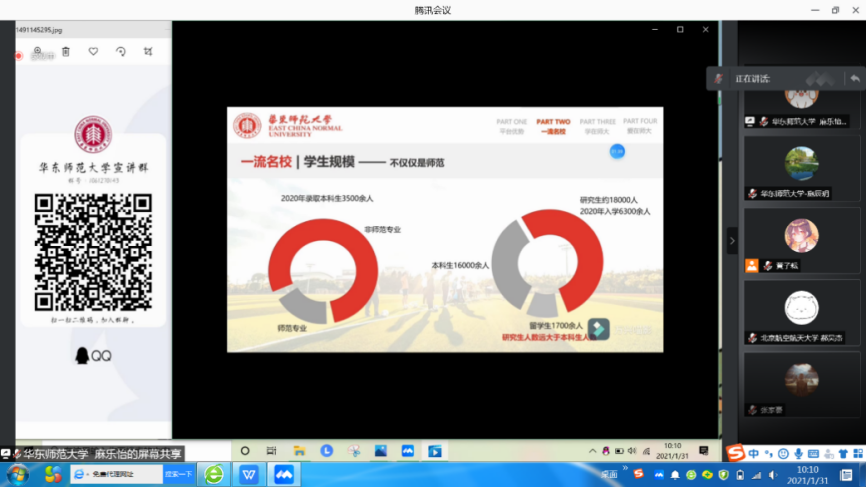Open 麻乐怡 participant video tile
The height and width of the screenshot is (487, 866).
[801, 108]
